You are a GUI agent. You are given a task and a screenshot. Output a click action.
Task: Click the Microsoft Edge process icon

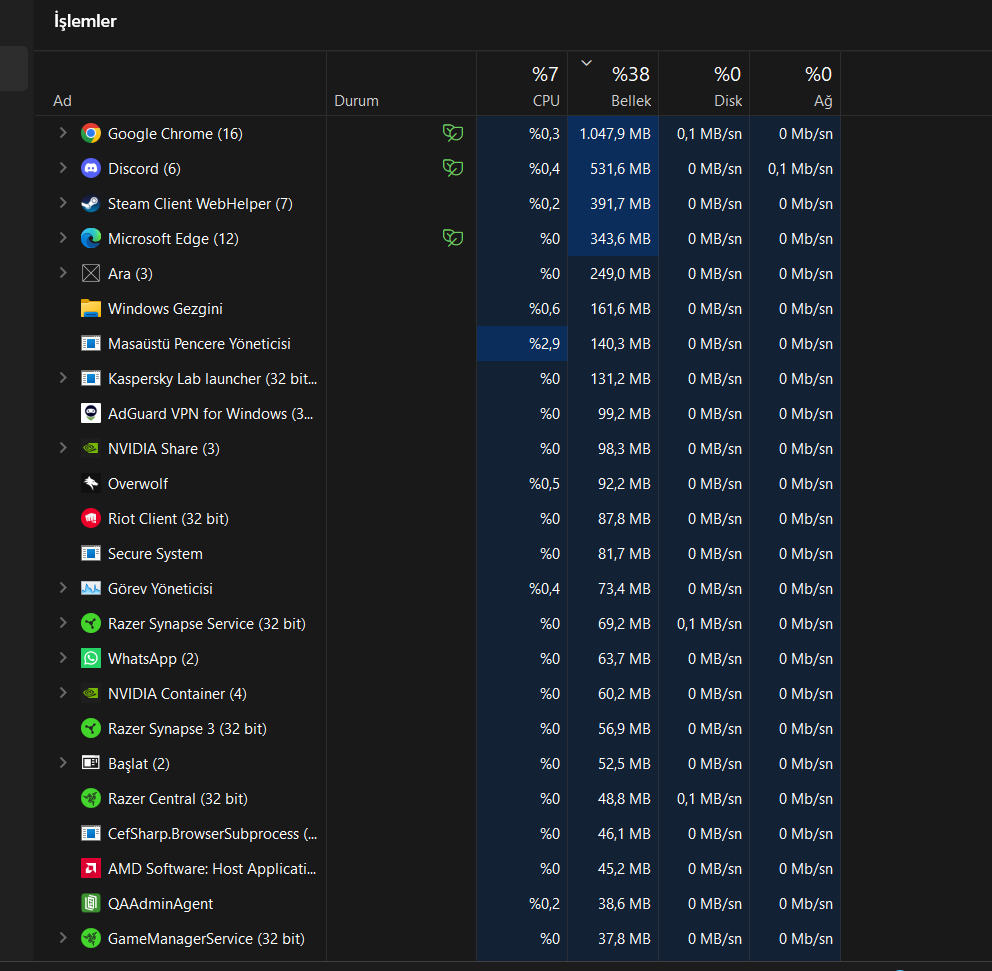[x=91, y=238]
